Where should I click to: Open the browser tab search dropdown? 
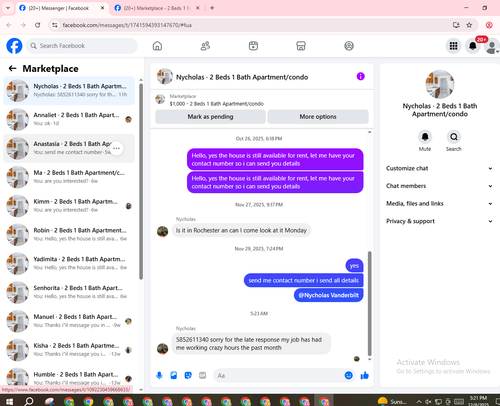coord(8,8)
